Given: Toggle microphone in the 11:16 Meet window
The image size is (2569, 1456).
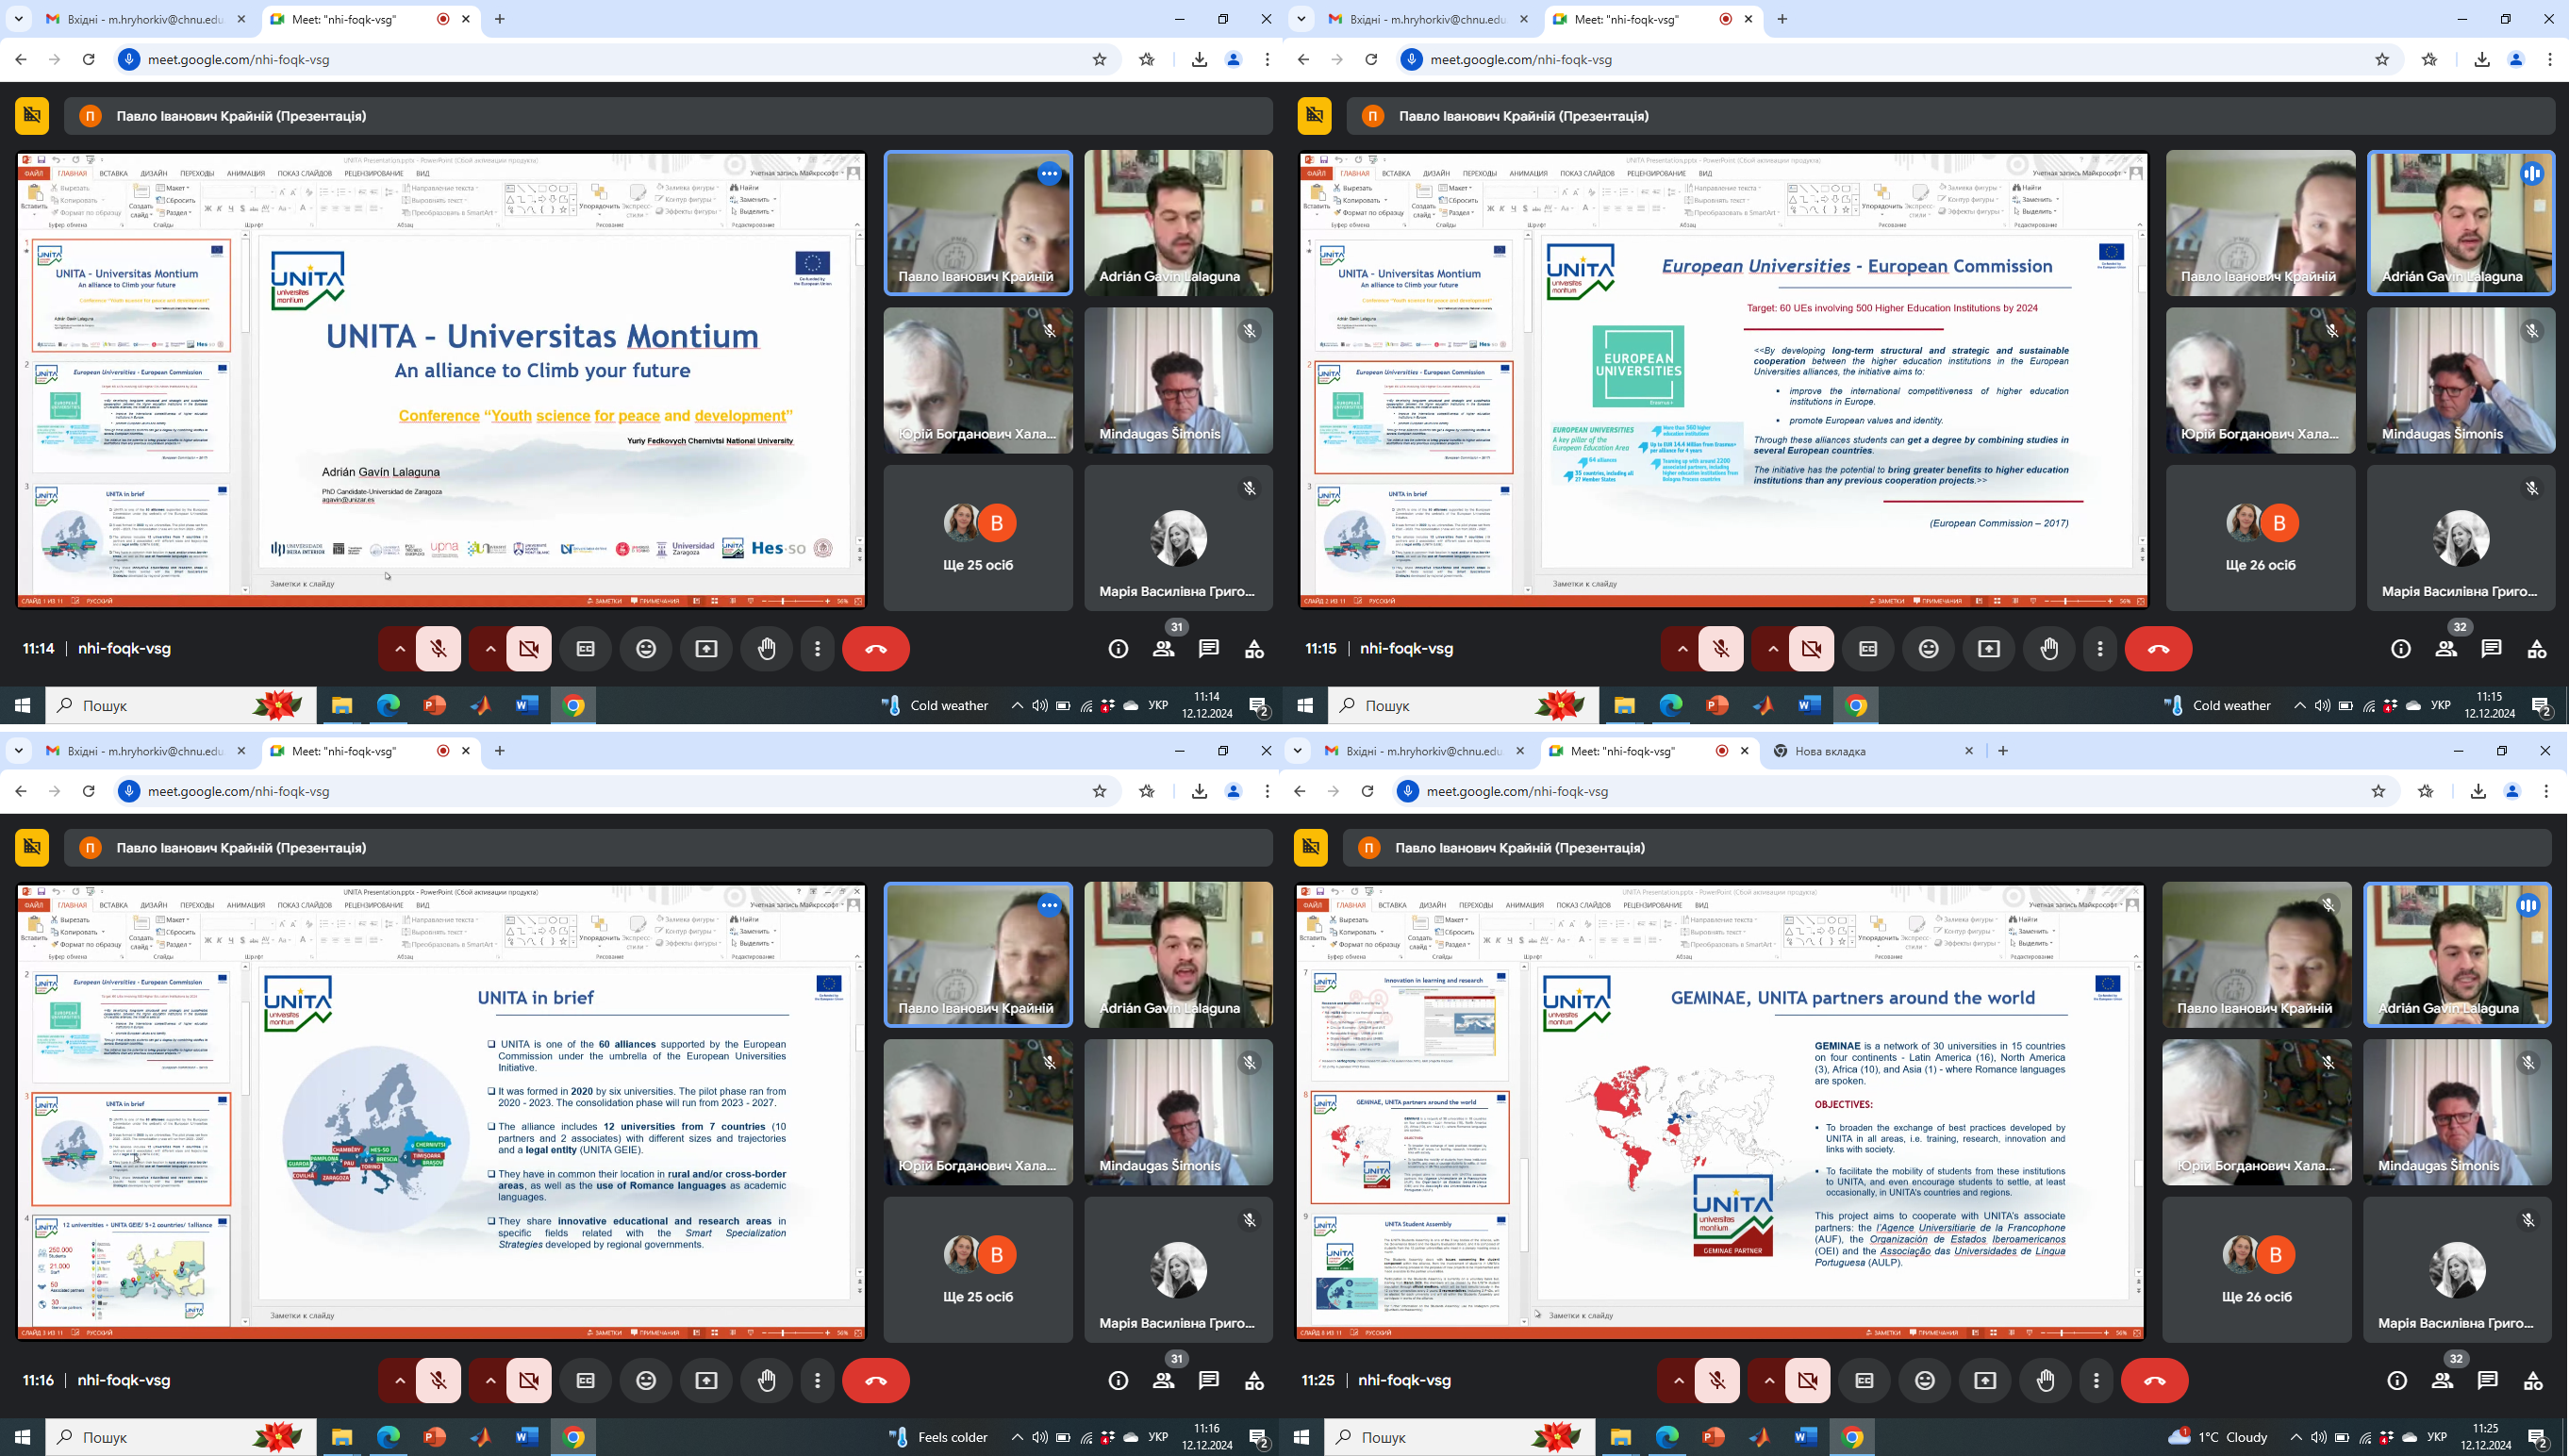Looking at the screenshot, I should (x=438, y=1380).
